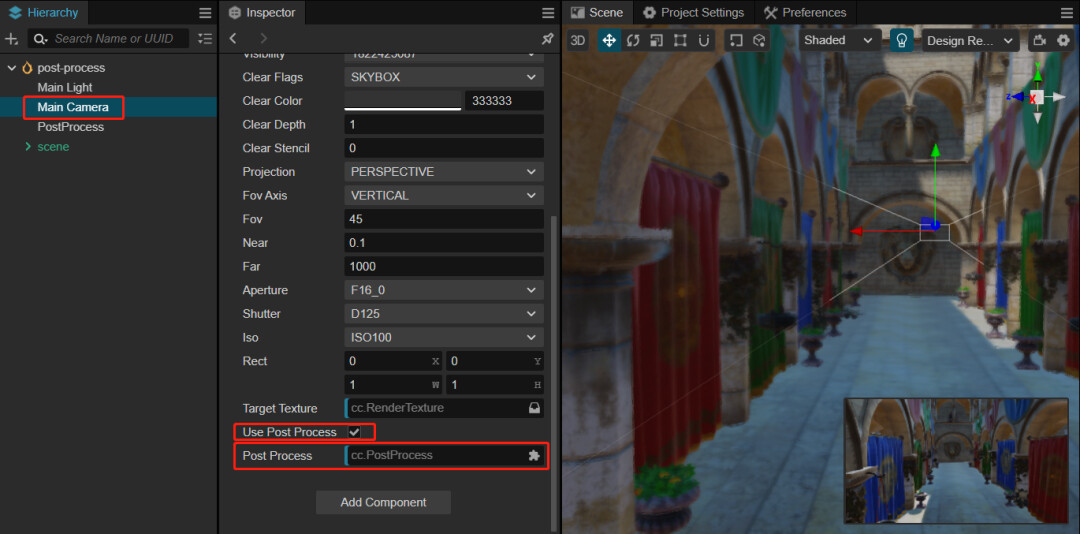Switch to the Project Settings tab
Viewport: 1080px width, 534px height.
(x=693, y=13)
